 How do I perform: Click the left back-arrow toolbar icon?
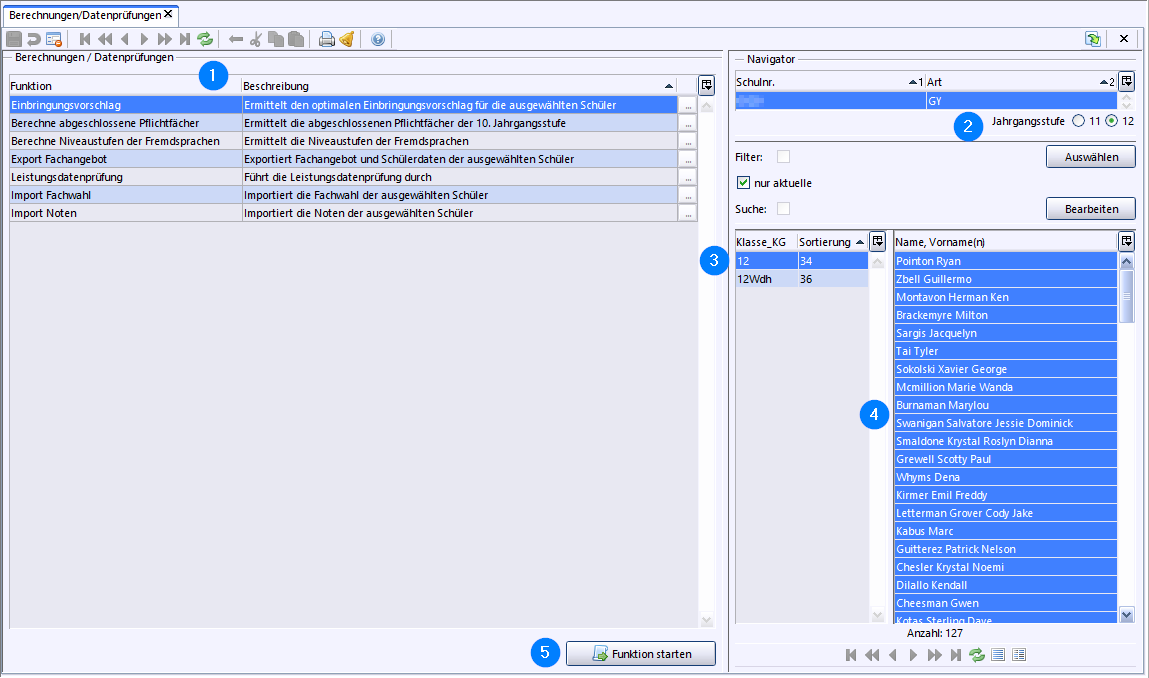tap(236, 39)
